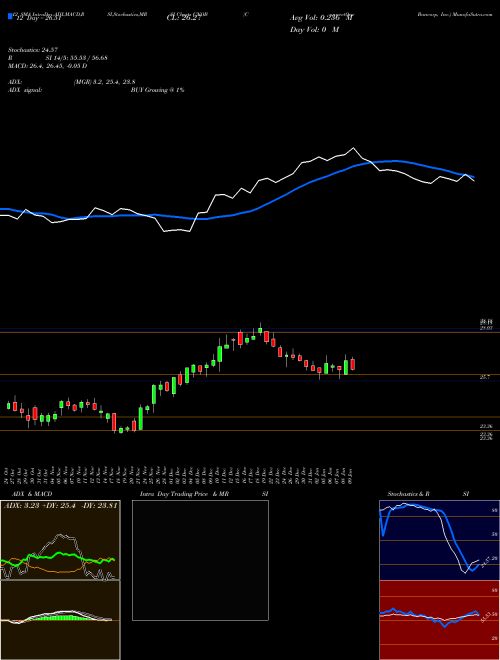Screen dimensions: 500x660
Task: Click the last red candlestick on the chart
Action: 353,365
